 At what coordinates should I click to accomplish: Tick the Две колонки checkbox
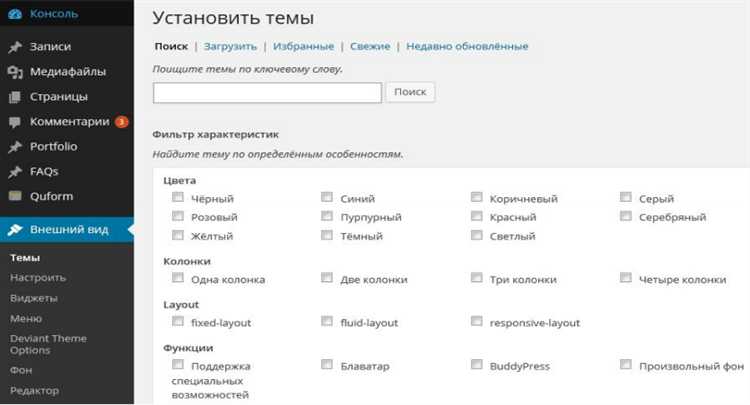(x=327, y=278)
